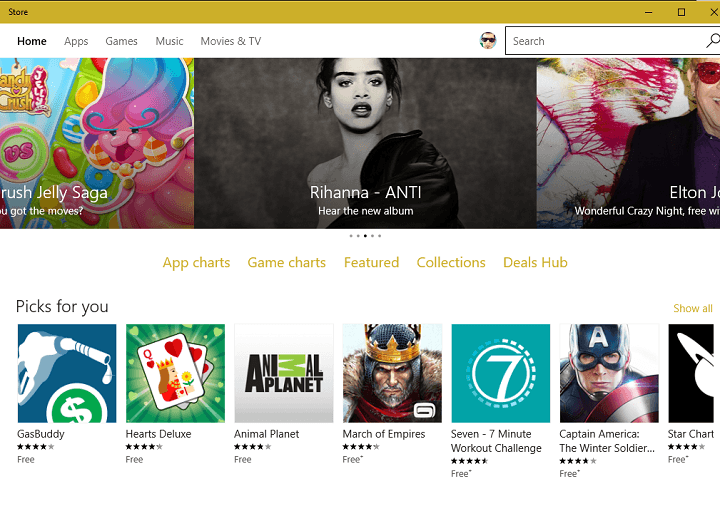The height and width of the screenshot is (511, 720).
Task: Minimize the Store window
Action: [648, 12]
